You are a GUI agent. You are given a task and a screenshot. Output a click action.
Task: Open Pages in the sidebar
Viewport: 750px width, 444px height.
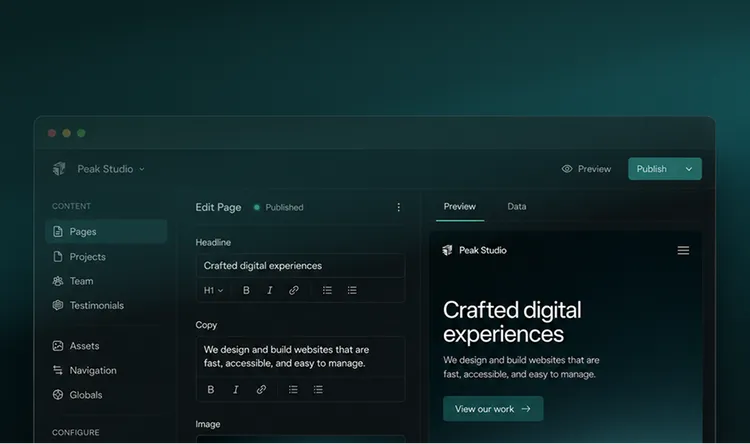106,232
